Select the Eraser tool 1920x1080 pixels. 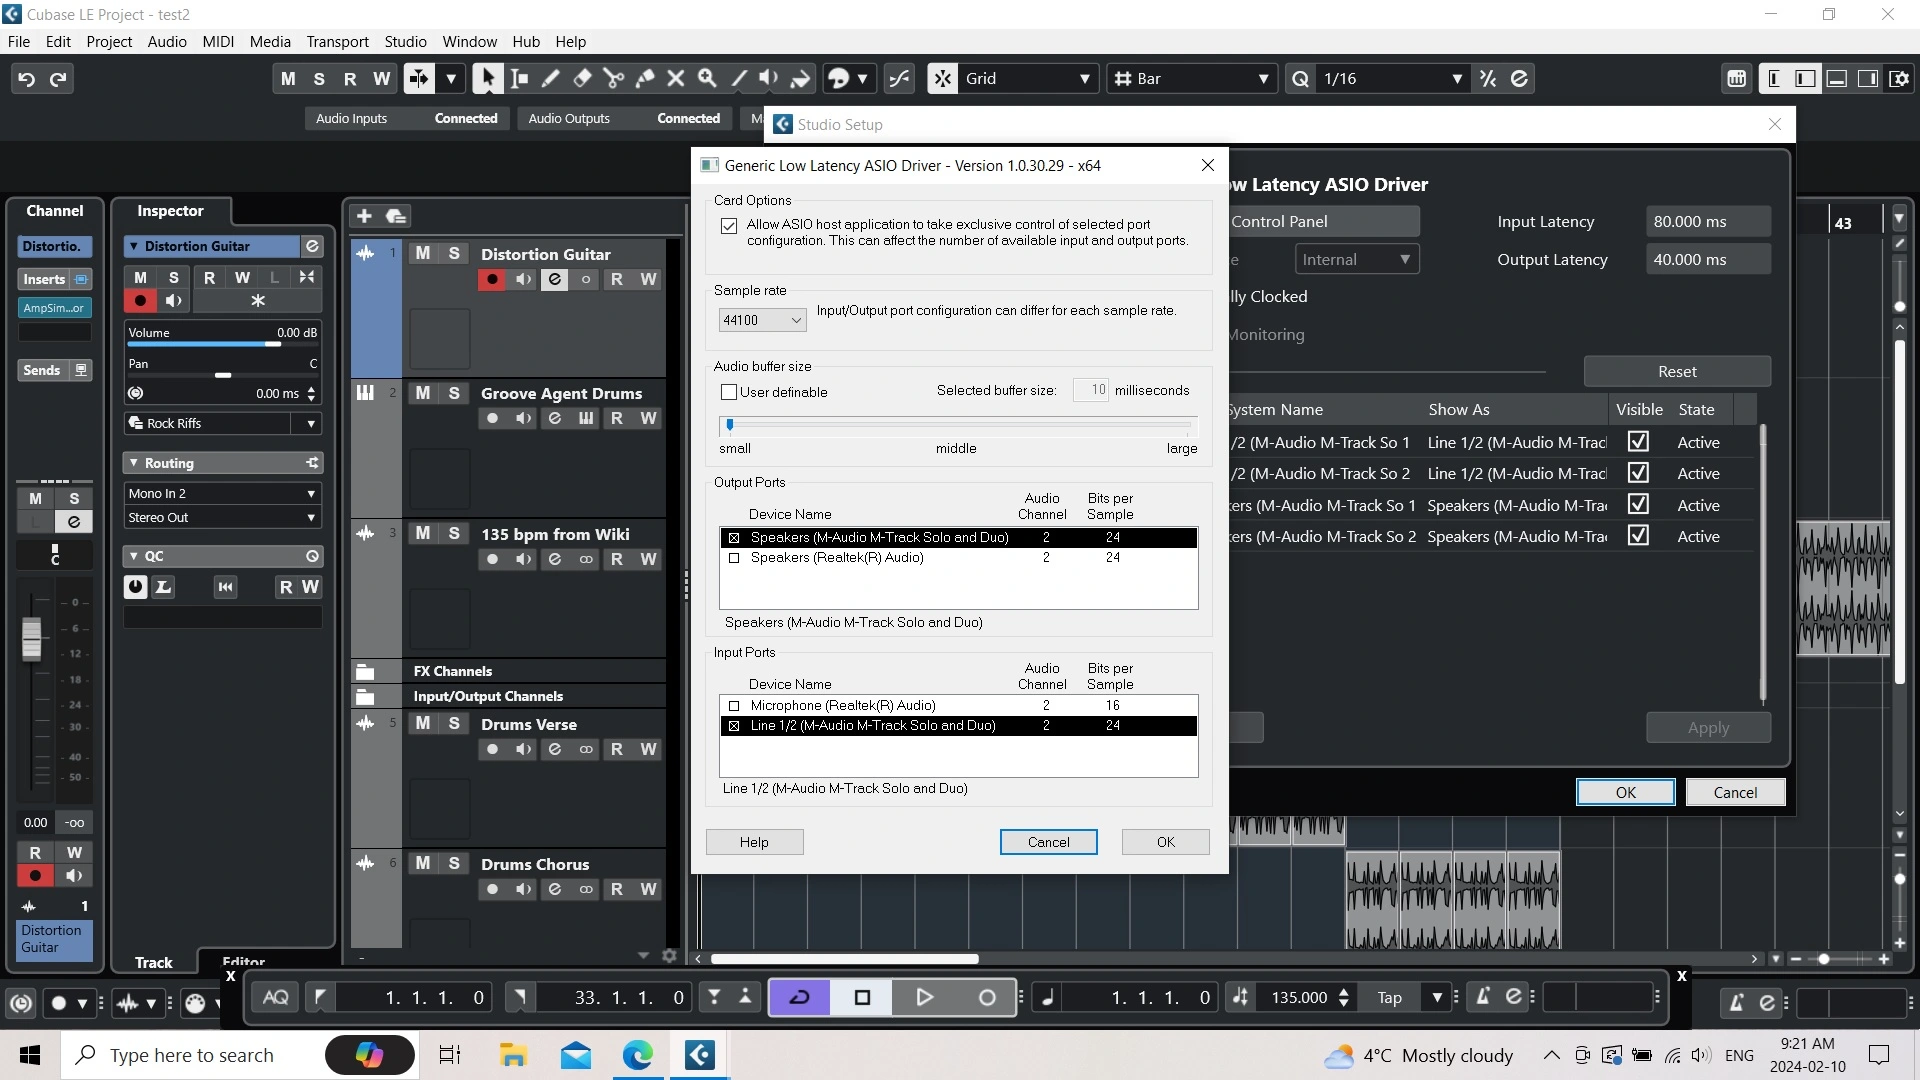pyautogui.click(x=582, y=79)
